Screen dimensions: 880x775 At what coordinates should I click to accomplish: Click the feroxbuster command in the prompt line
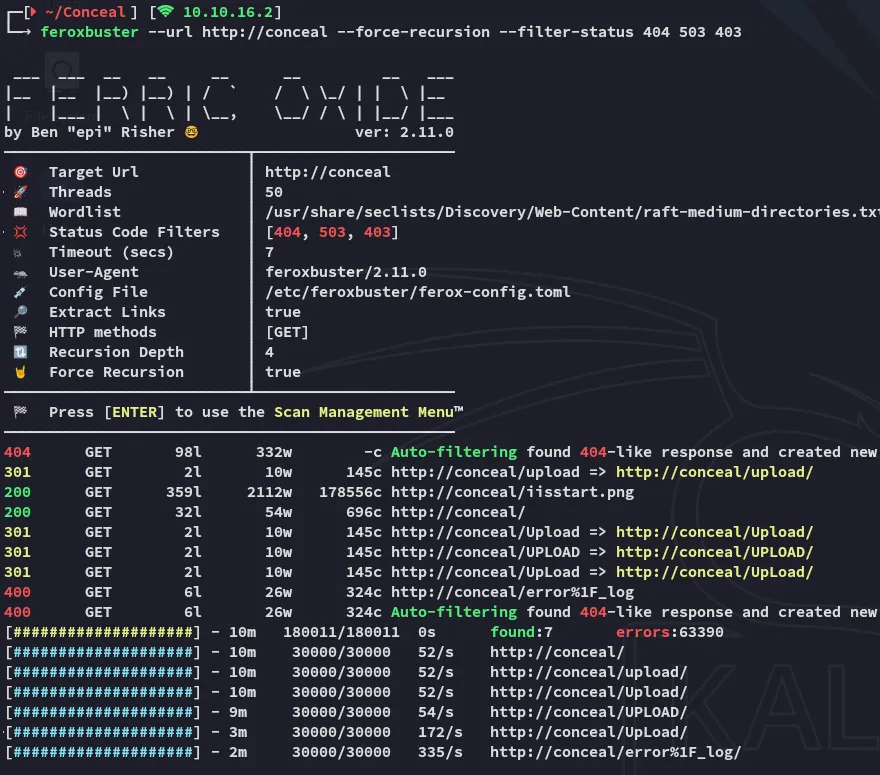pyautogui.click(x=89, y=32)
